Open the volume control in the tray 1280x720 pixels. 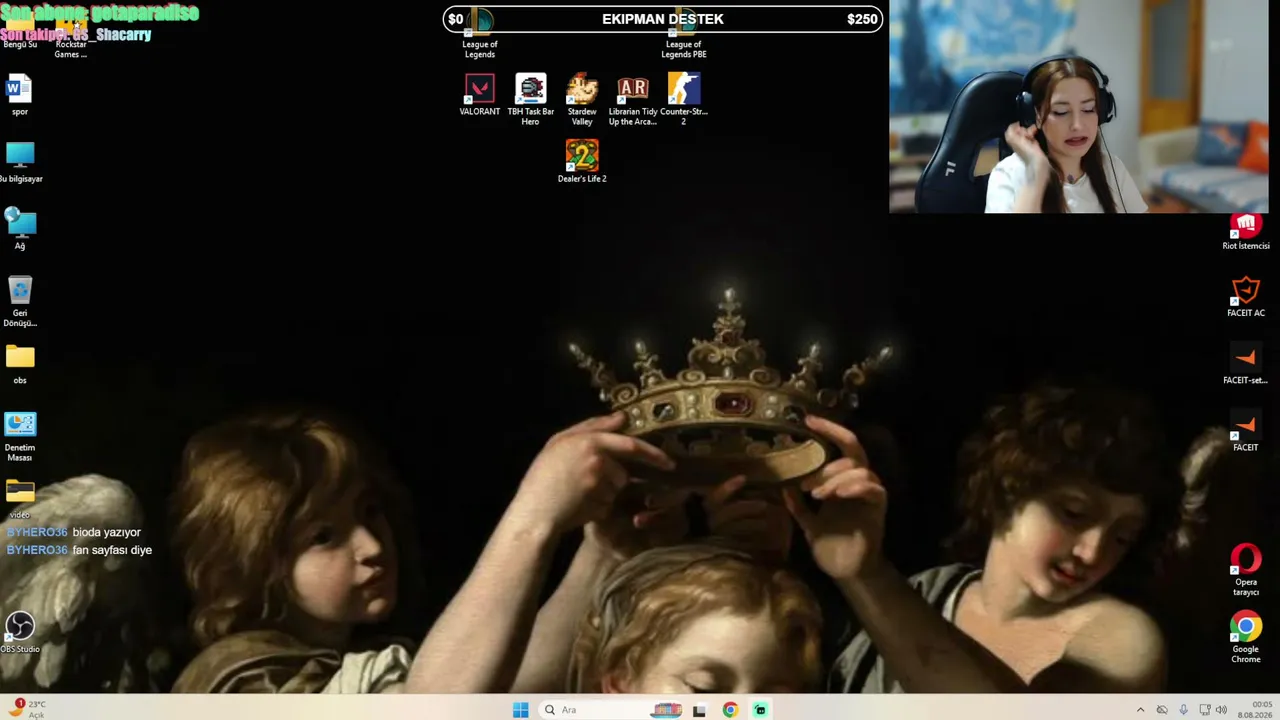(1221, 710)
